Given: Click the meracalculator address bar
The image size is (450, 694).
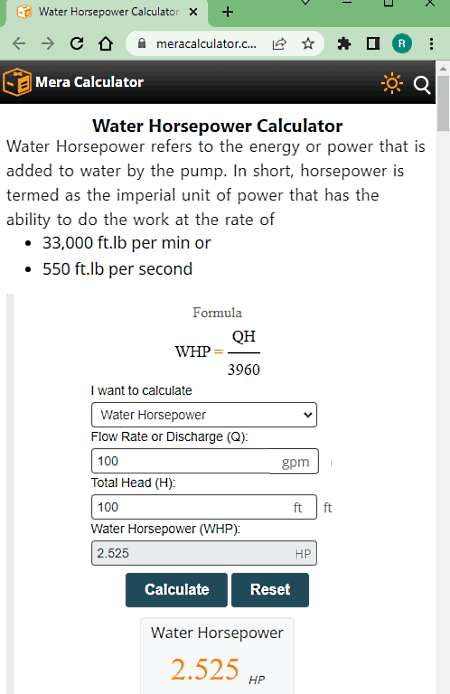Looking at the screenshot, I should pyautogui.click(x=206, y=43).
